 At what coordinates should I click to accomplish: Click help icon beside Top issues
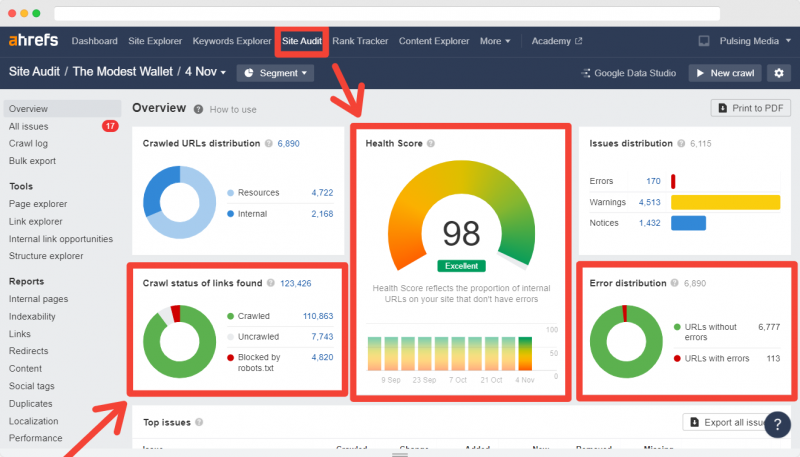[x=199, y=422]
